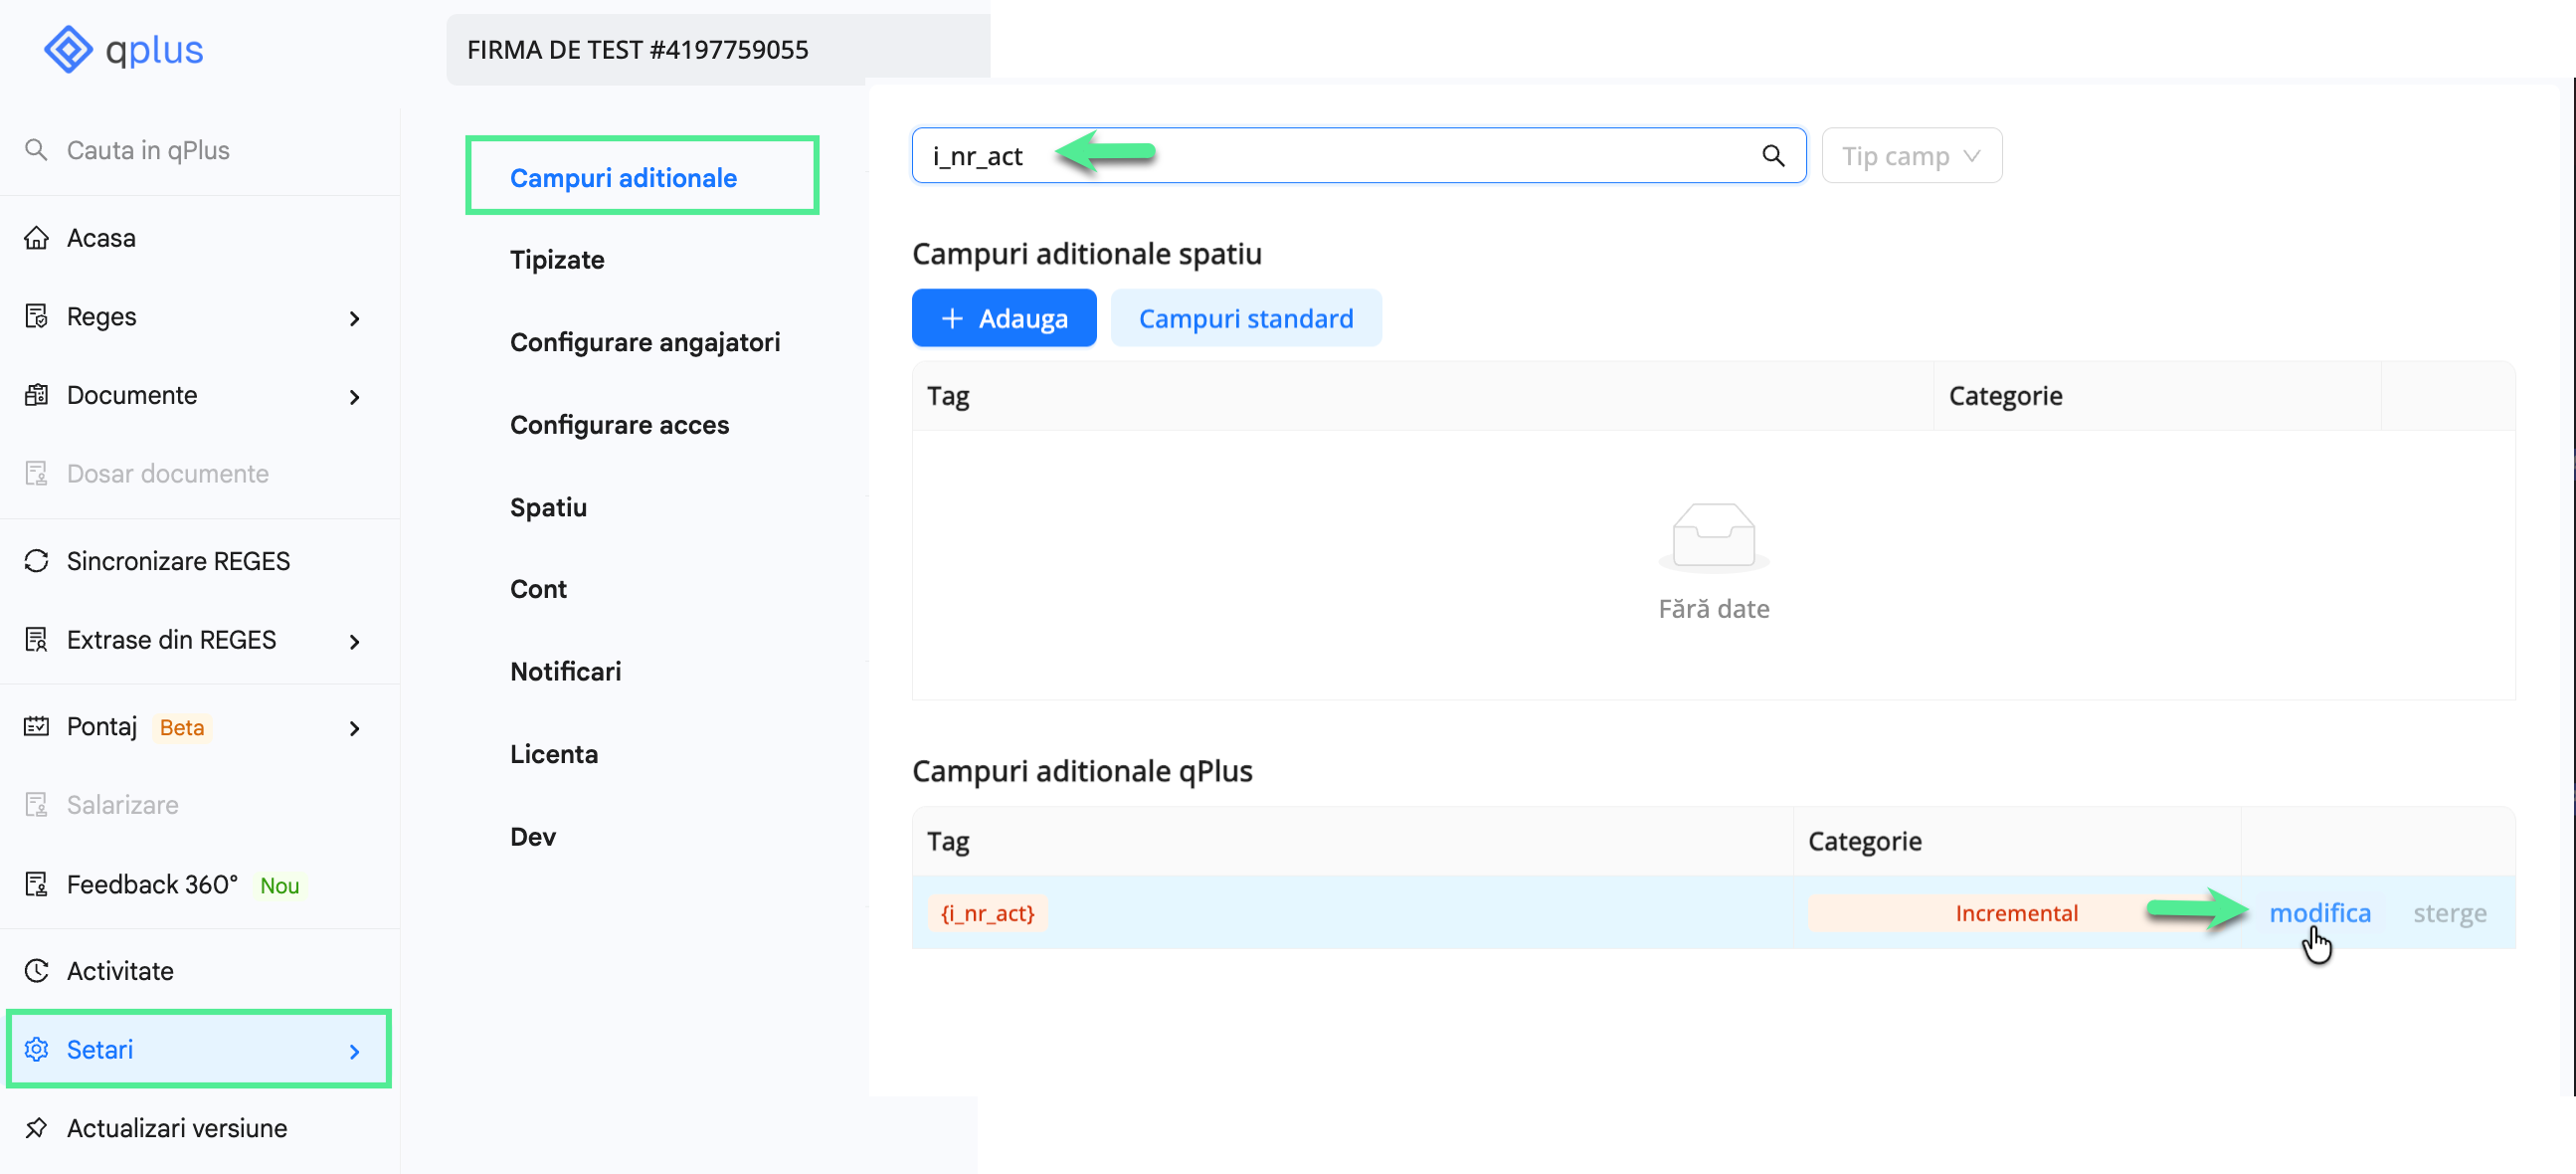The height and width of the screenshot is (1174, 2576).
Task: Click the Activitate clock icon
Action: 36,970
